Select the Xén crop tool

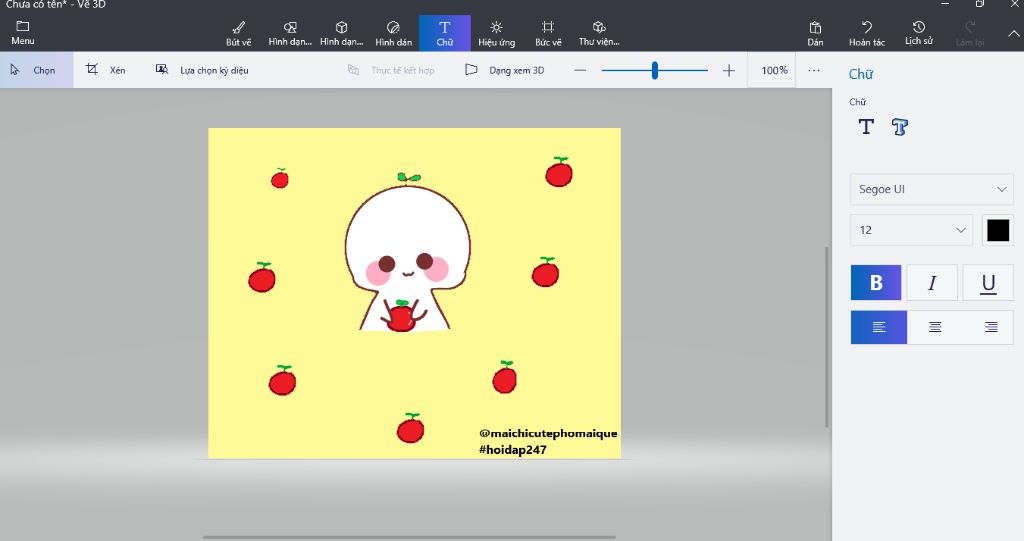coord(106,70)
